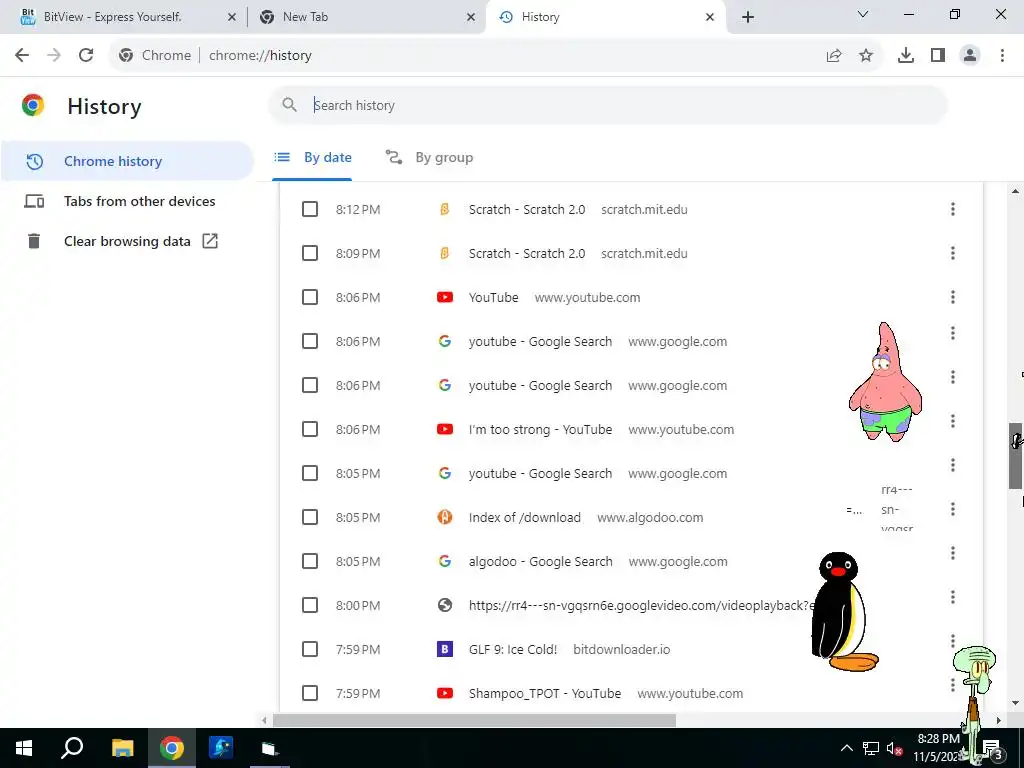Click the bitdownloader B favicon
This screenshot has width=1024, height=768.
coord(445,649)
